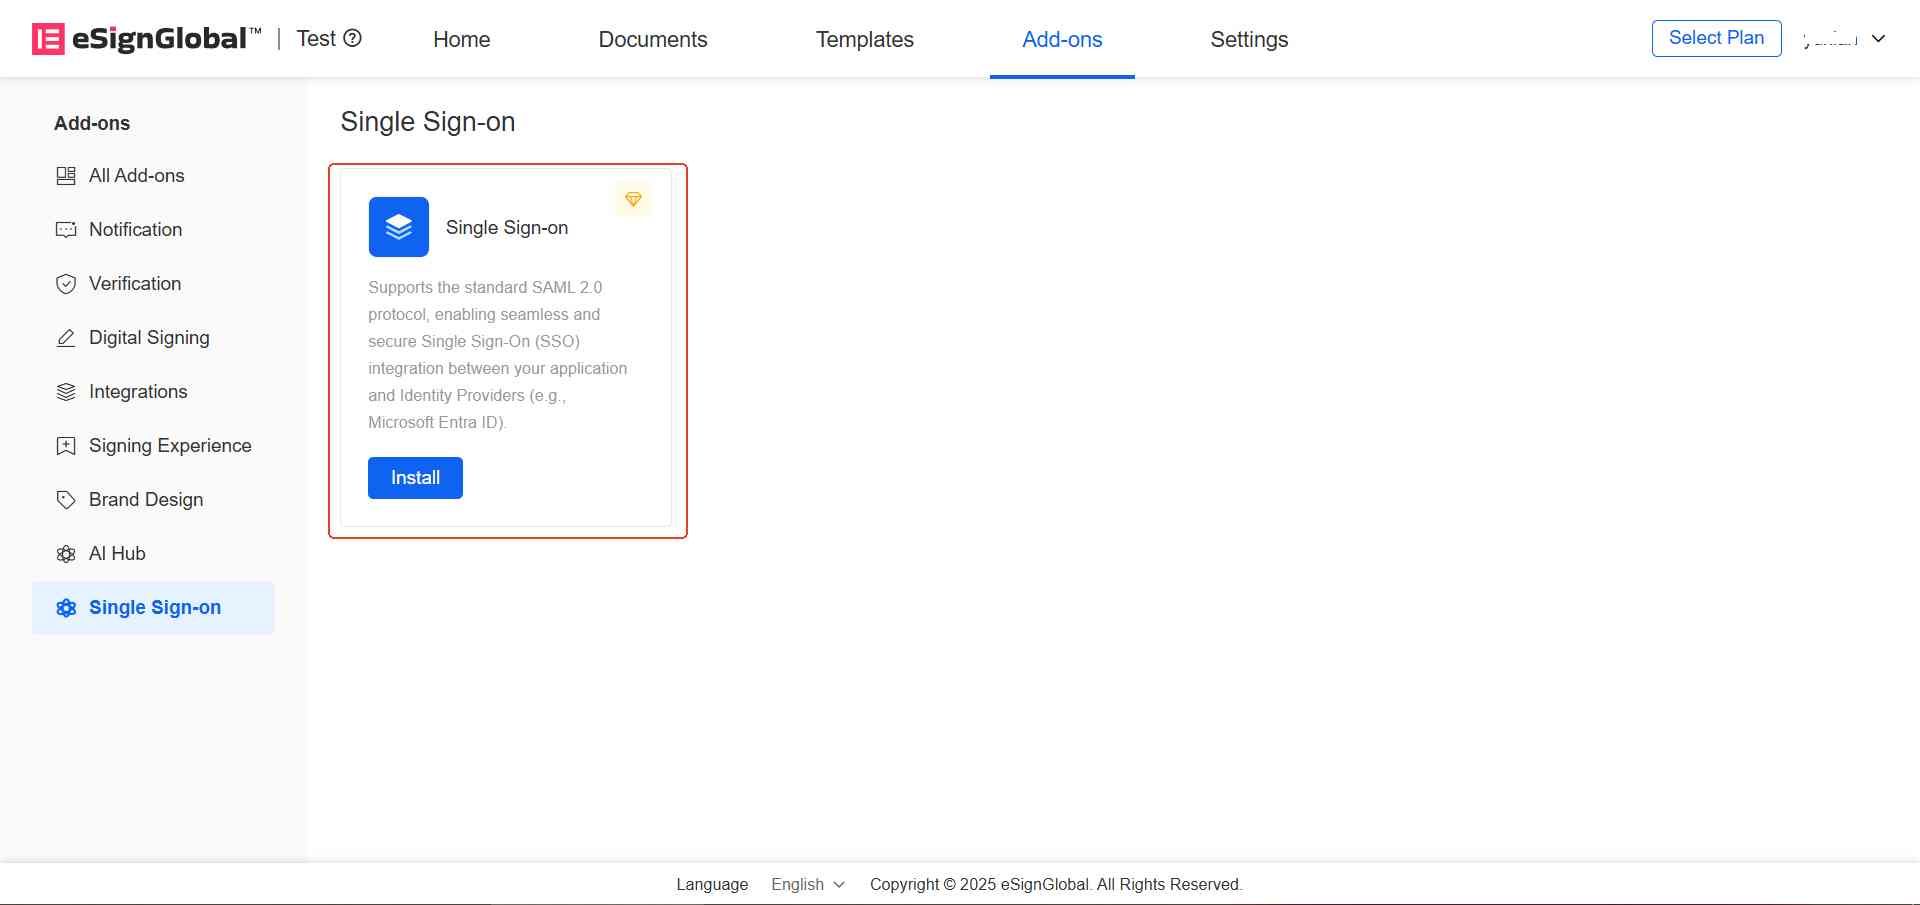
Task: Open the Test environment help icon
Action: coord(353,38)
